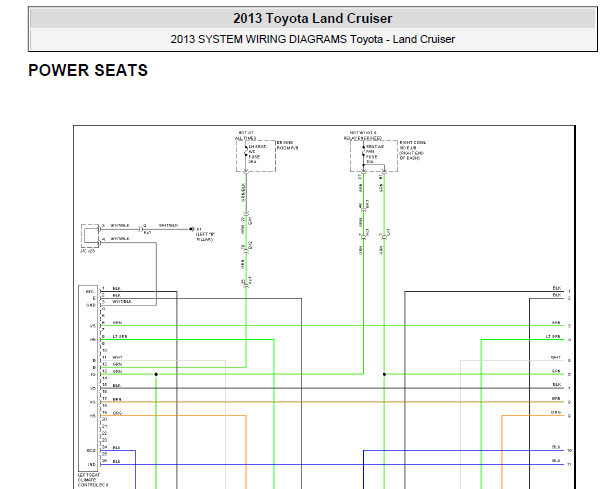The height and width of the screenshot is (489, 608).
Task: Click the 'LT GRN' label at ECU pin 8
Action: (120, 336)
